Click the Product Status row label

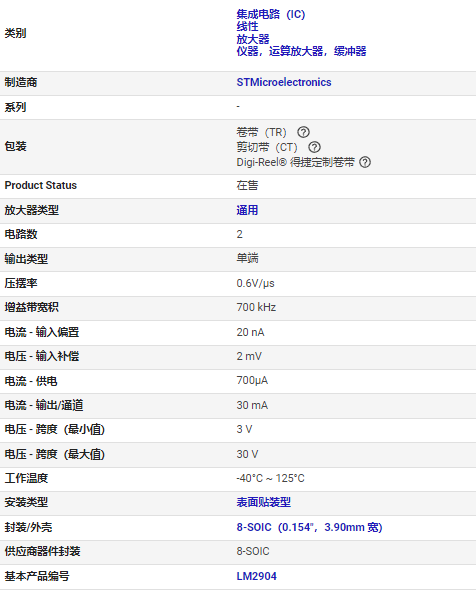40,185
